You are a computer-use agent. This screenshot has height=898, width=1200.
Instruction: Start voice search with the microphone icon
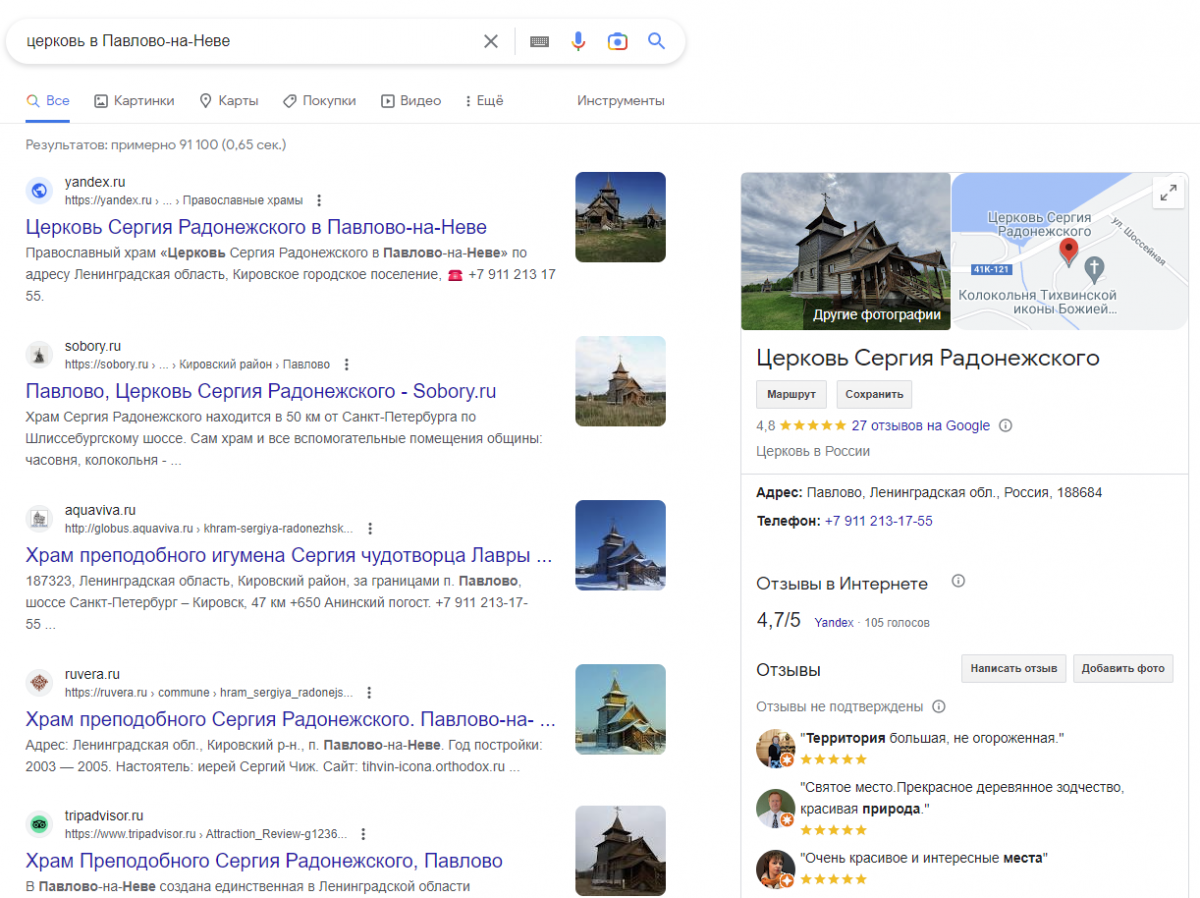point(578,41)
